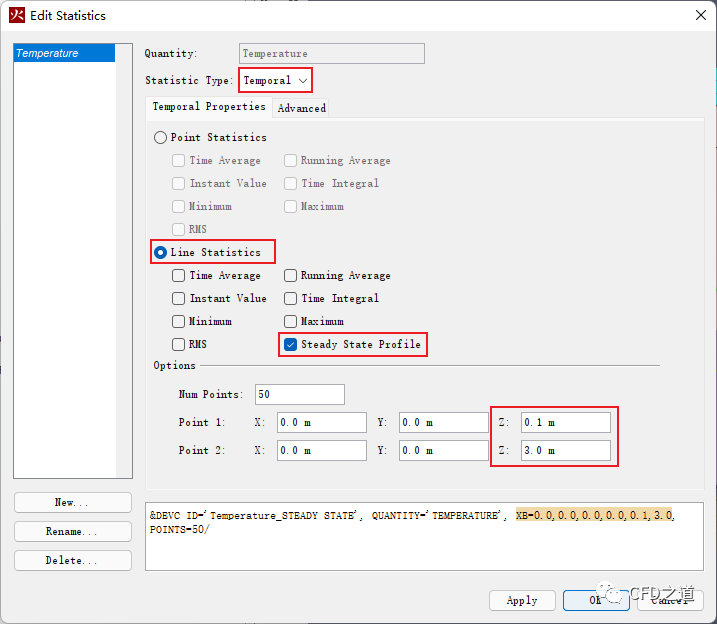
Task: Close the Edit Statistics dialog
Action: click(701, 15)
